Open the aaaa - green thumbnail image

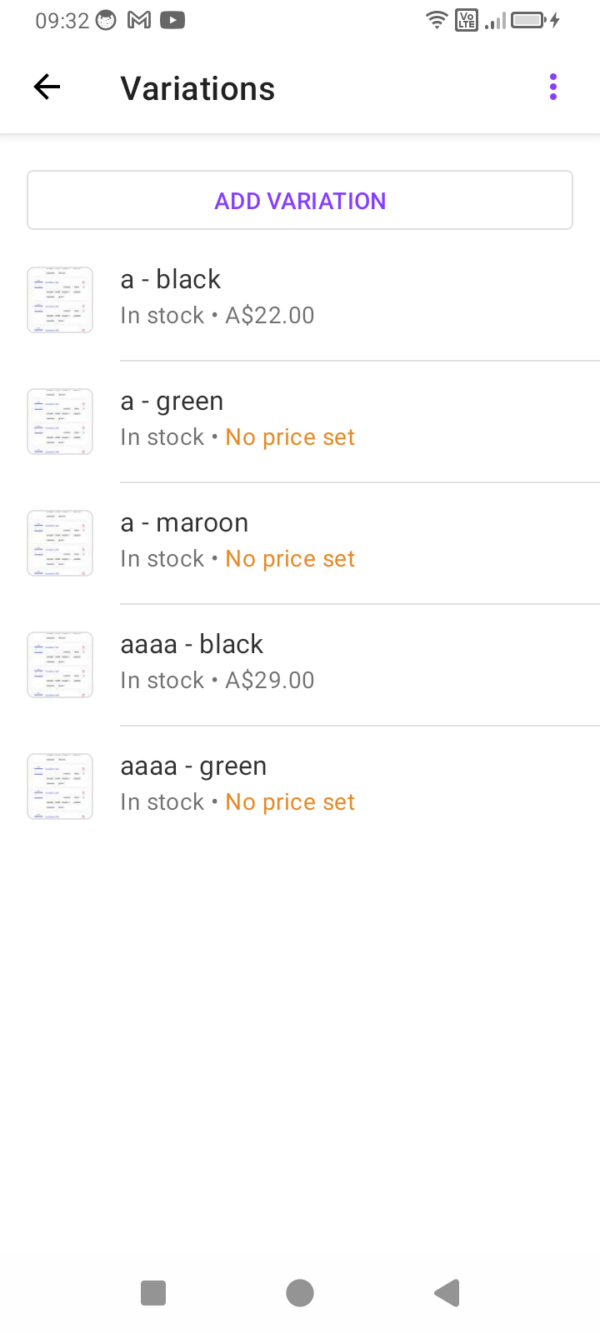point(60,787)
